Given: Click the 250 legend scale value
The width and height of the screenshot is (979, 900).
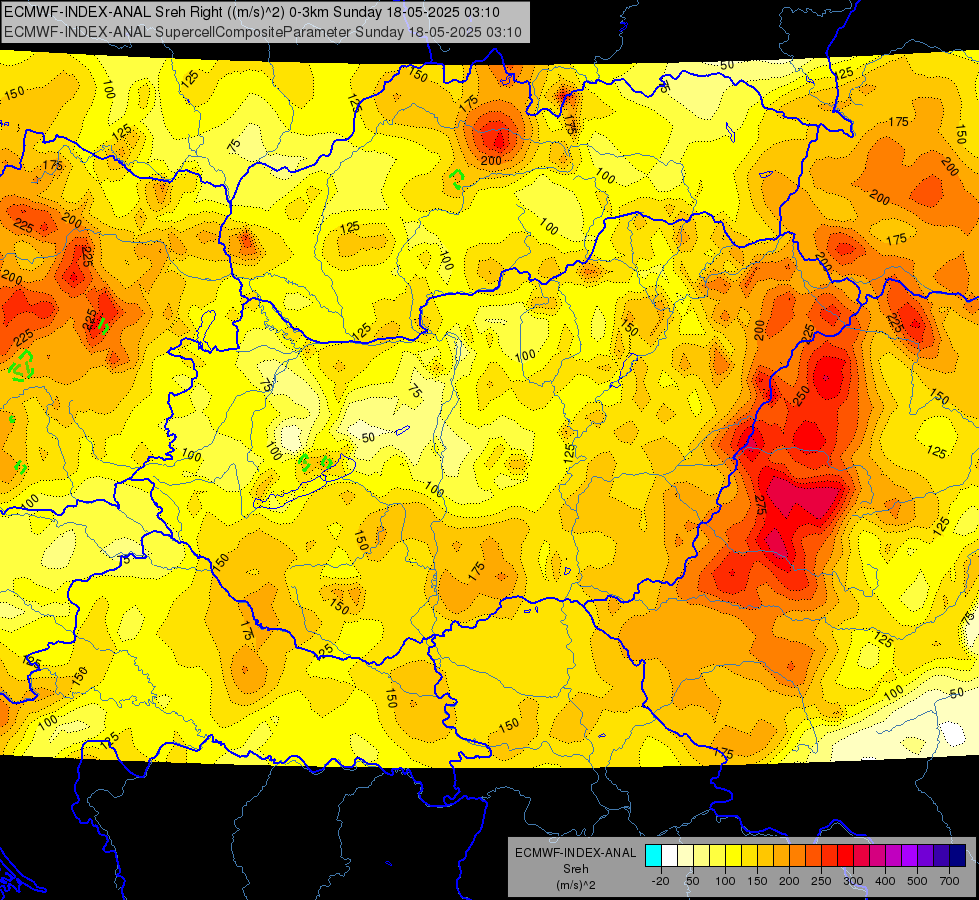Looking at the screenshot, I should point(821,881).
